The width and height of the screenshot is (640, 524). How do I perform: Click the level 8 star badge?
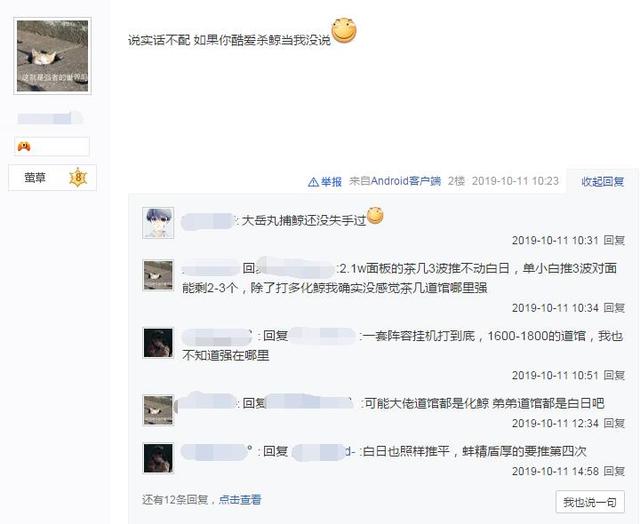[x=78, y=178]
